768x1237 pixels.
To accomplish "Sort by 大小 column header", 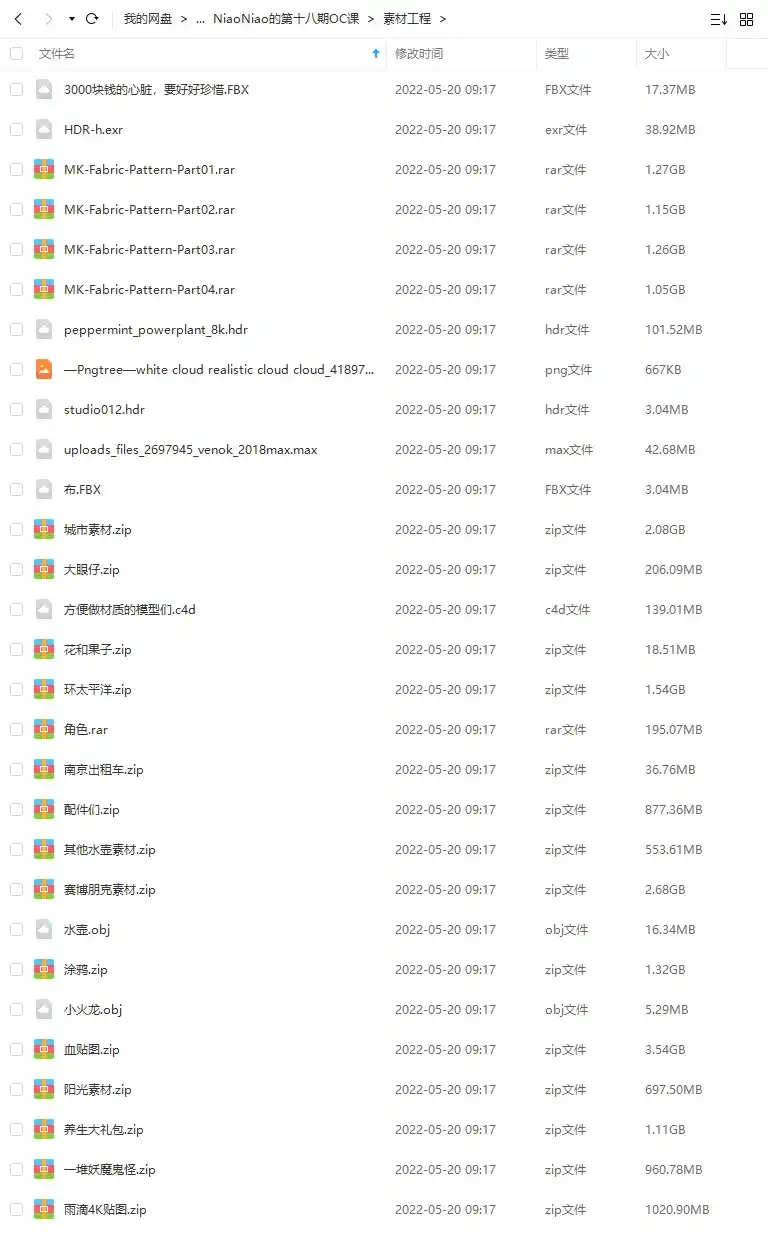I will [657, 53].
